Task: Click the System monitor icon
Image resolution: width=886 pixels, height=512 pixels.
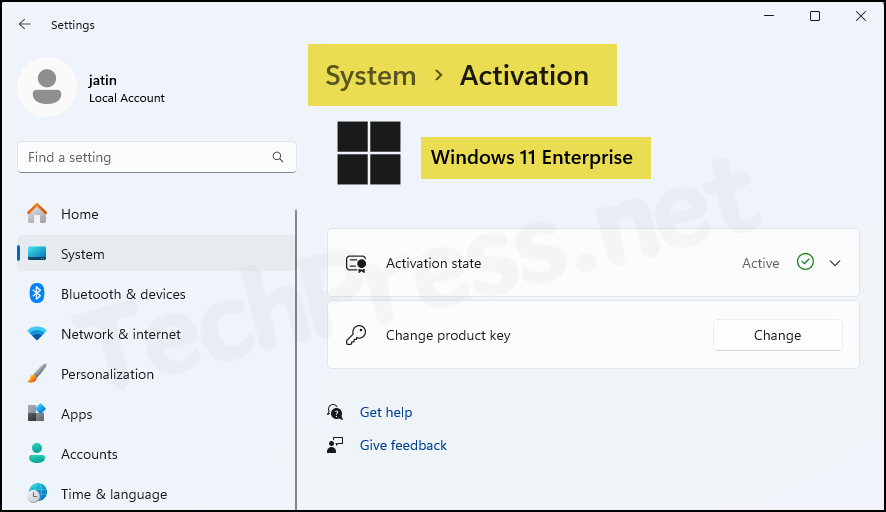Action: pyautogui.click(x=37, y=254)
